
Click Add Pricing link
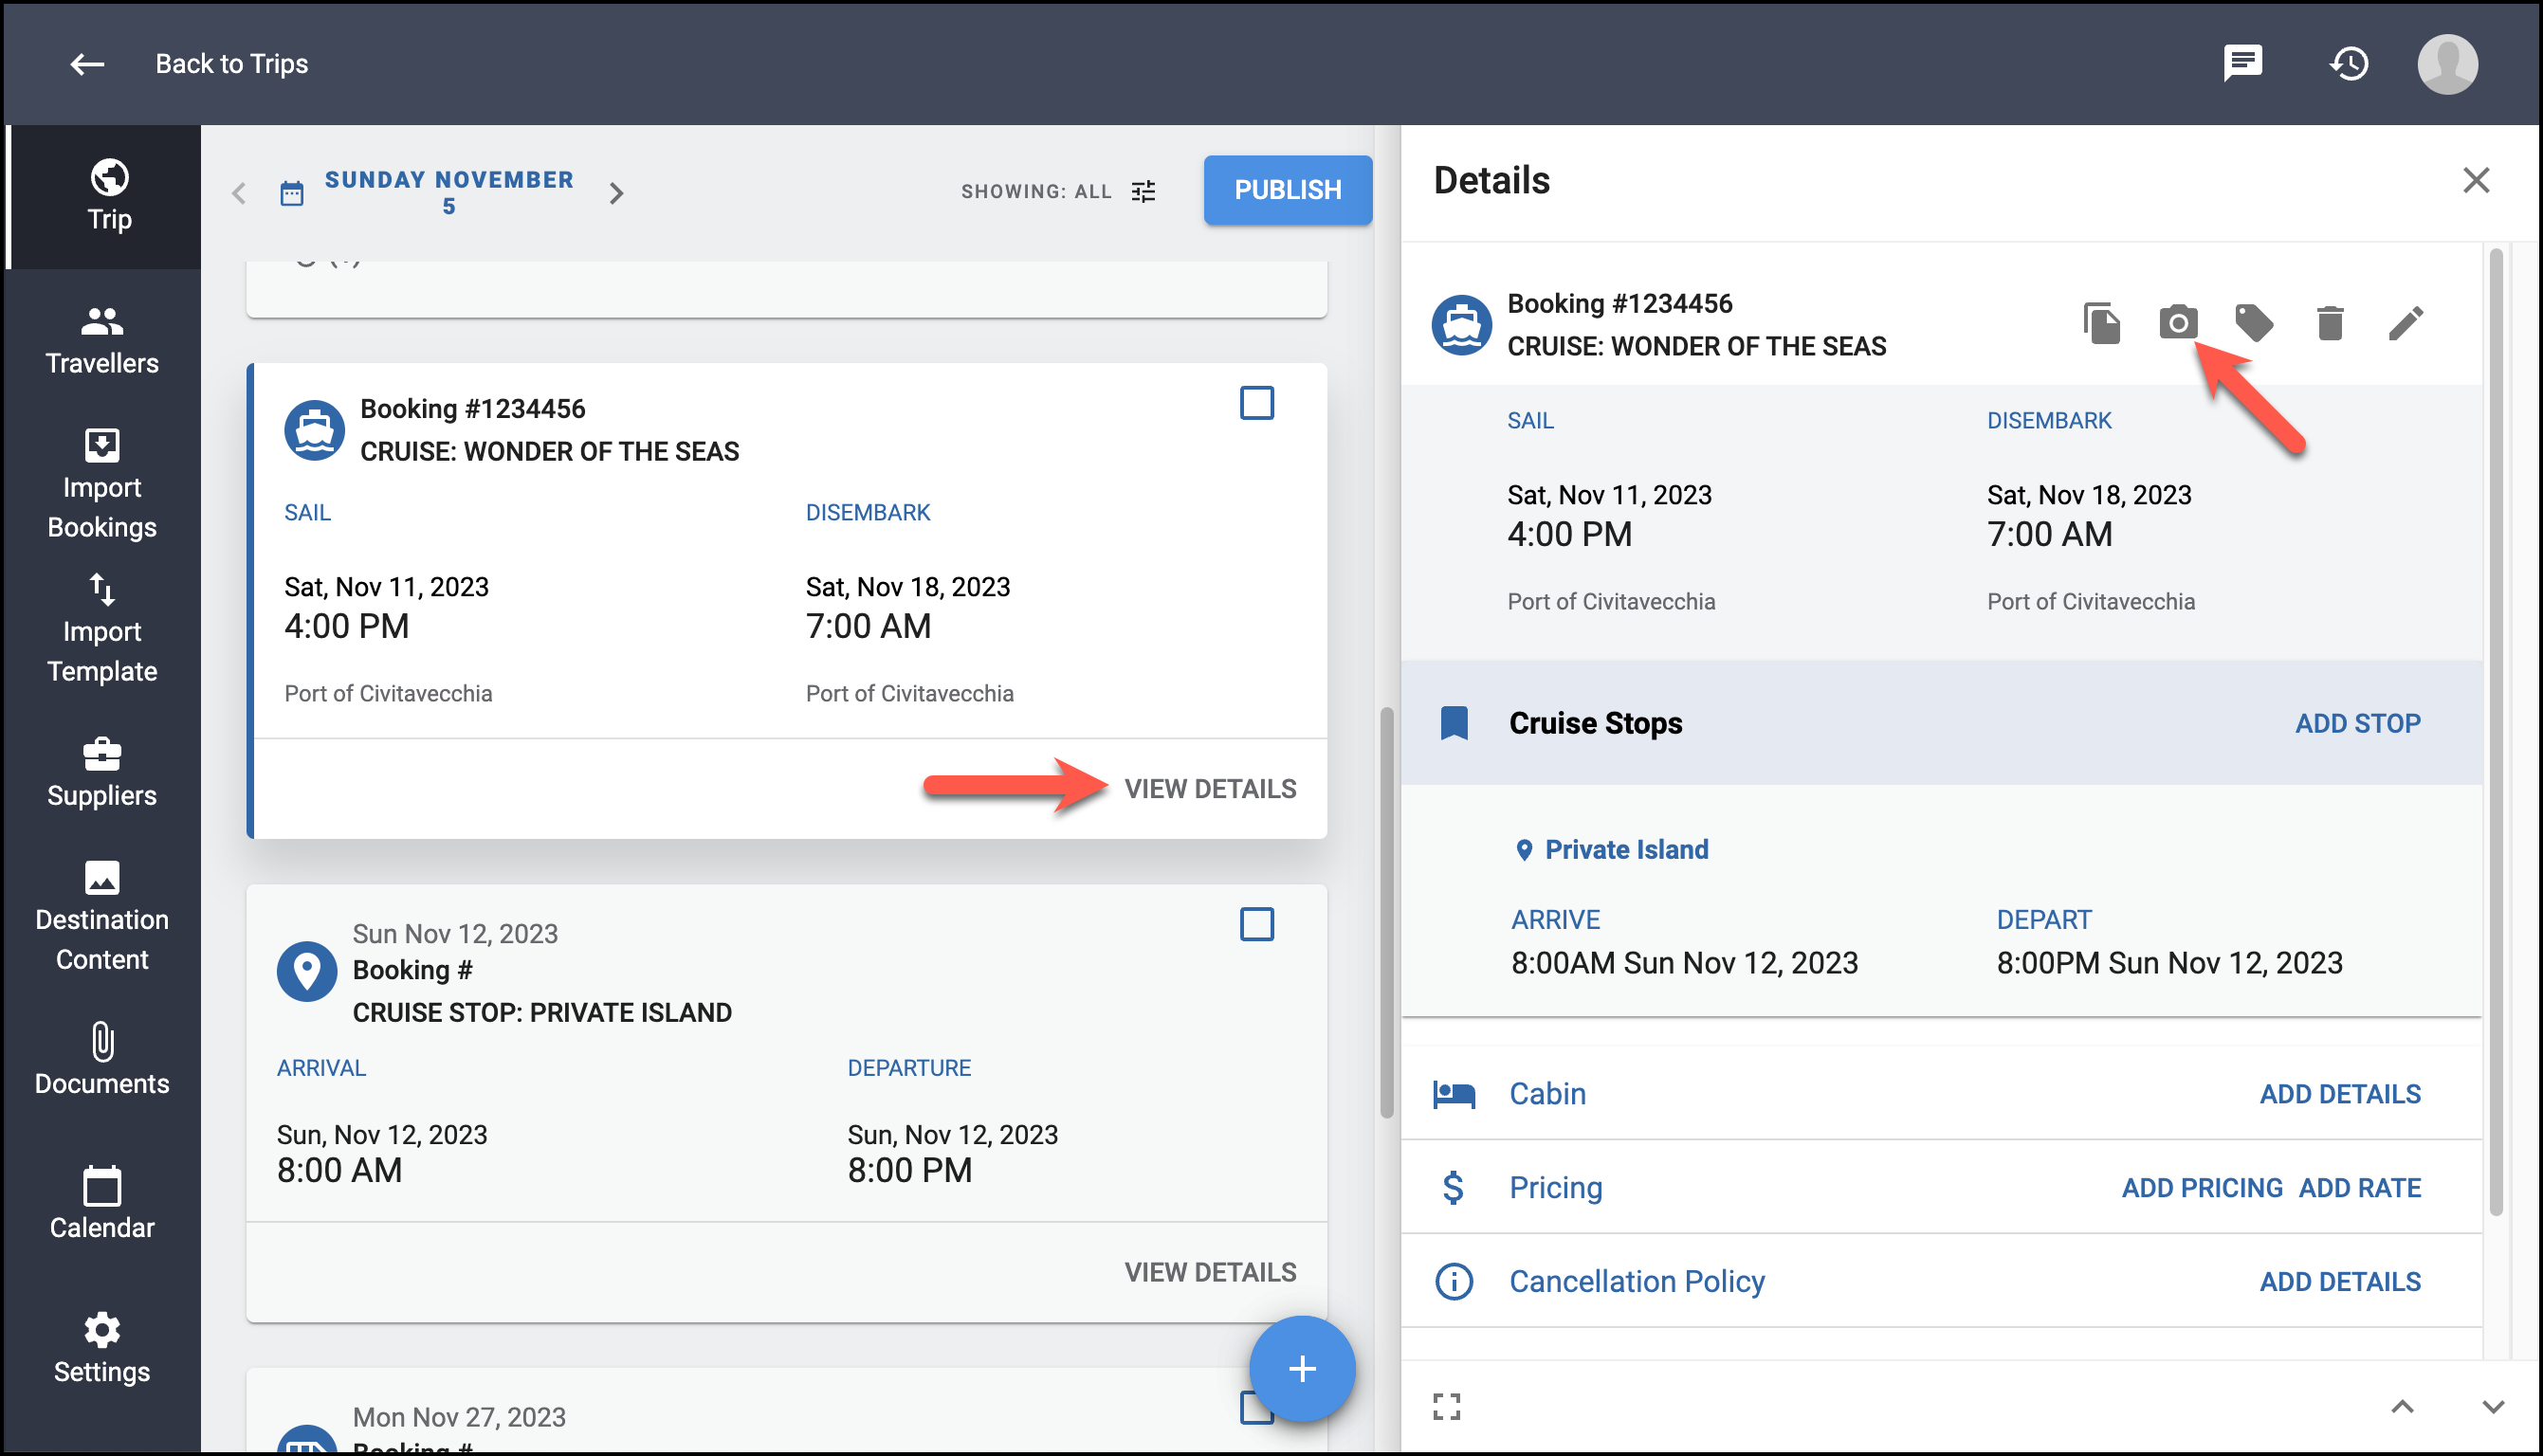point(2201,1188)
